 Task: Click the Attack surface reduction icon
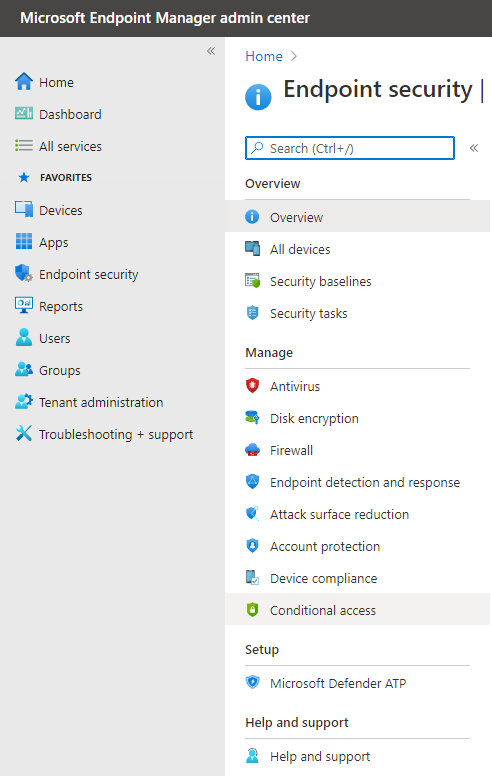(252, 514)
